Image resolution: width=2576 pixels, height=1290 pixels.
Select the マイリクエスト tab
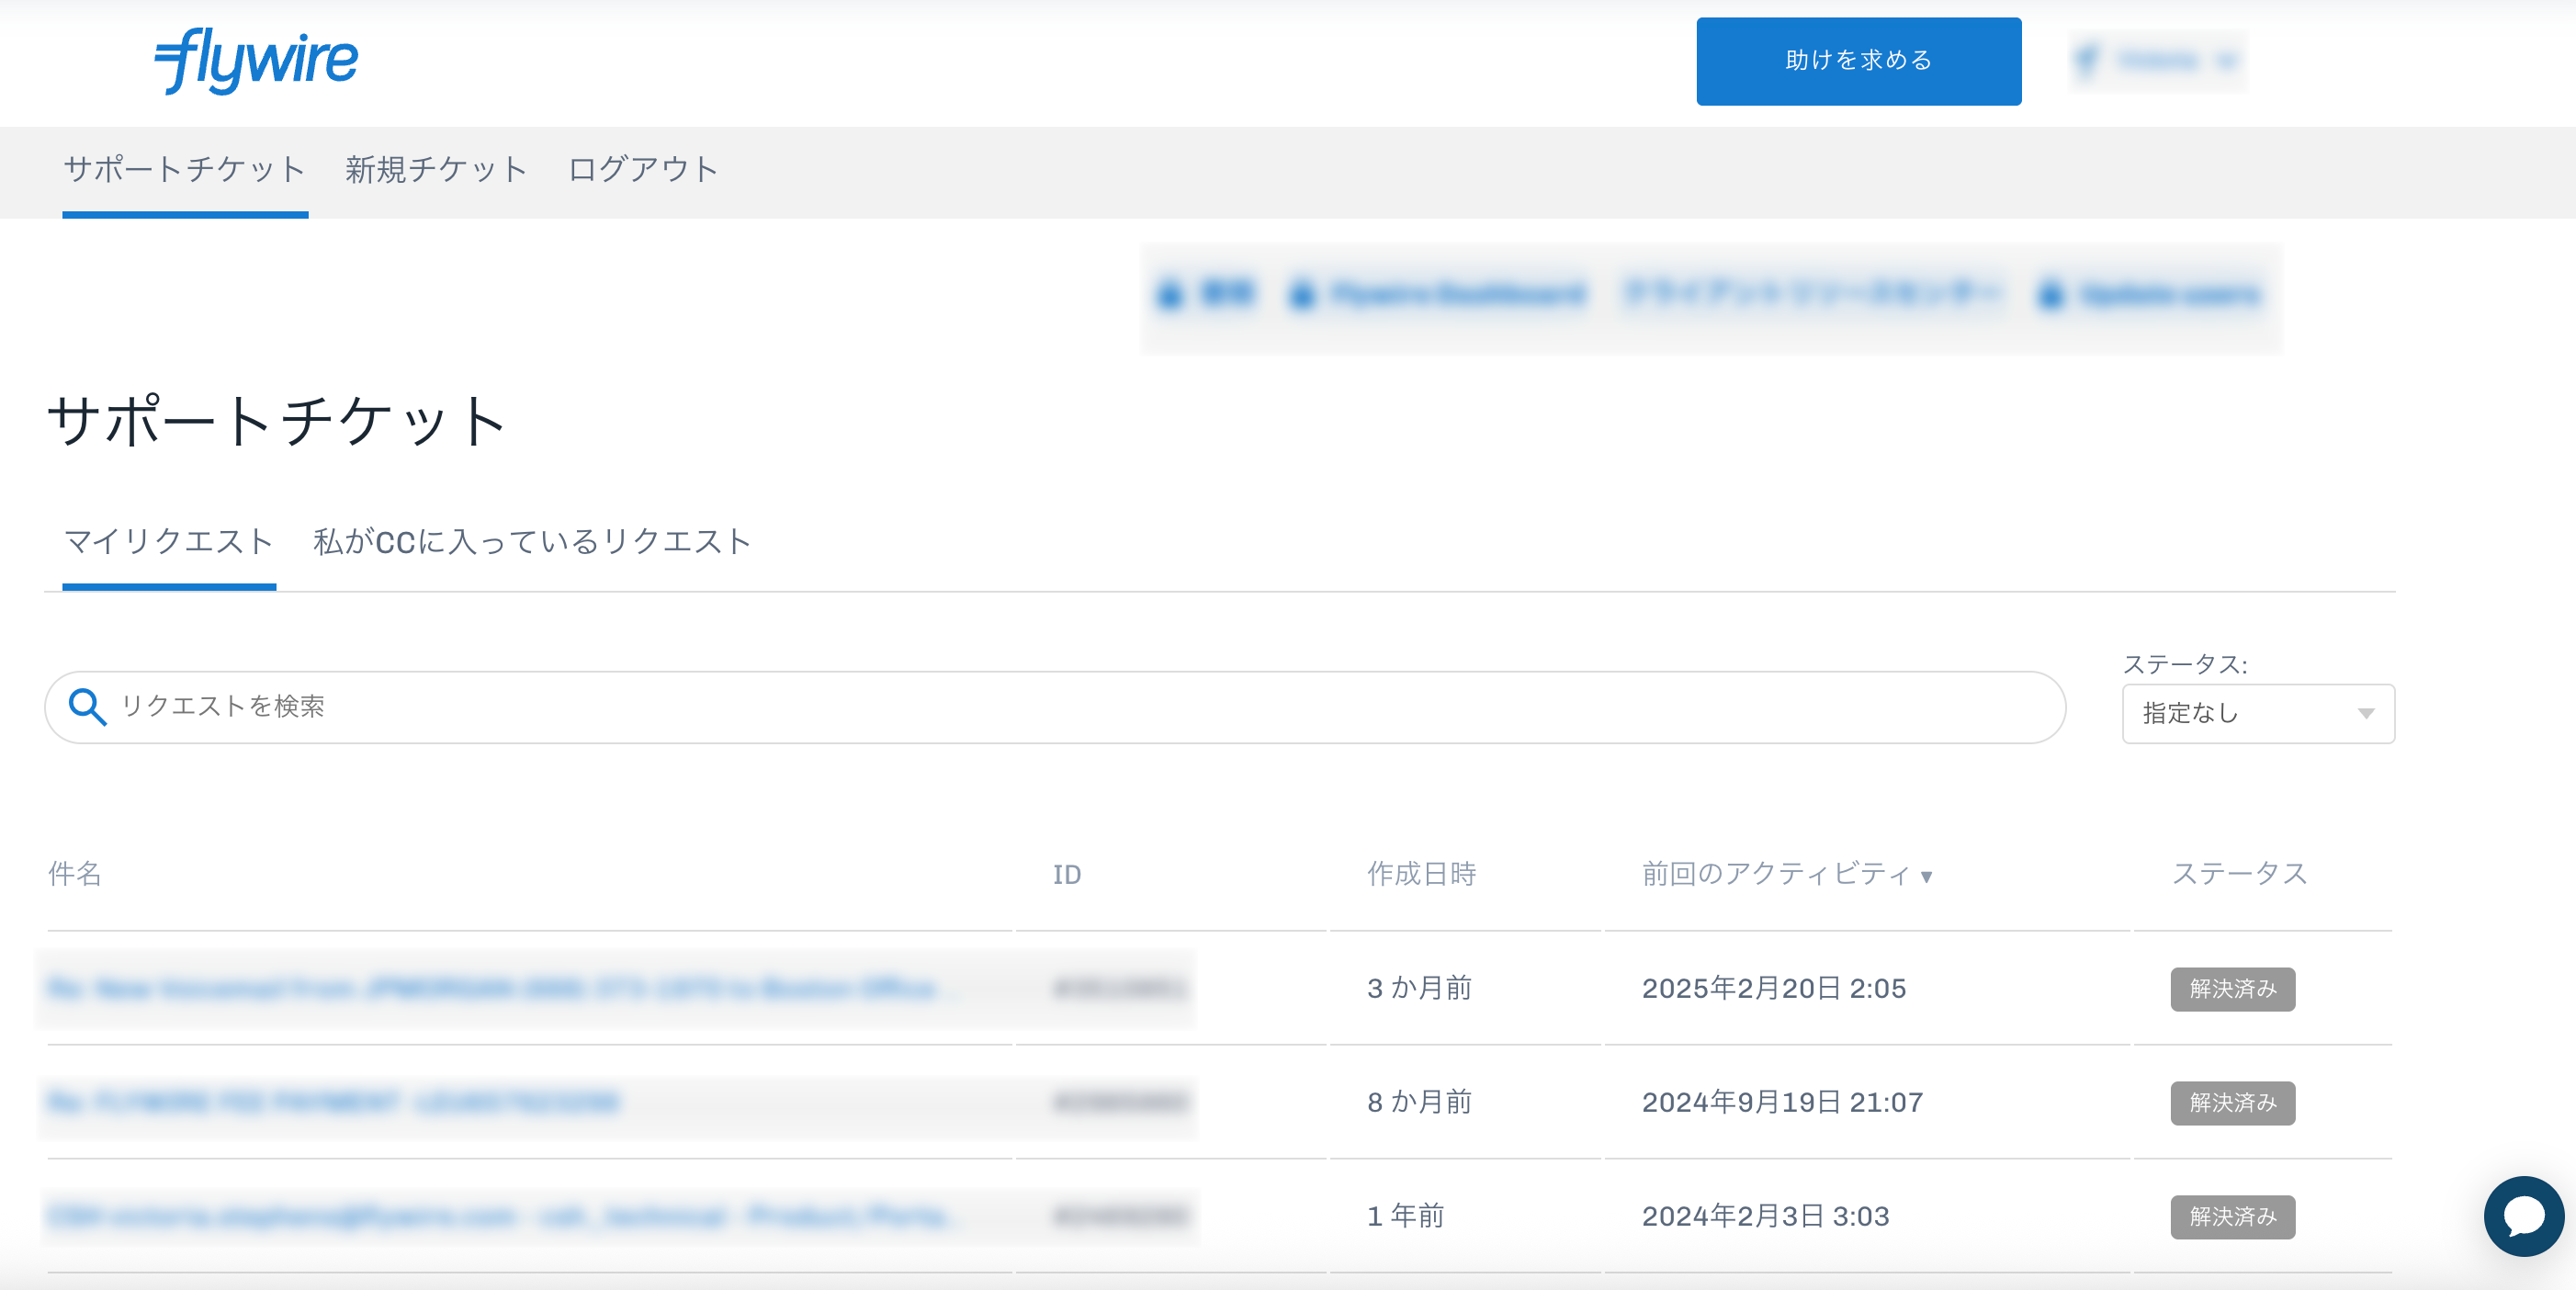tap(168, 541)
